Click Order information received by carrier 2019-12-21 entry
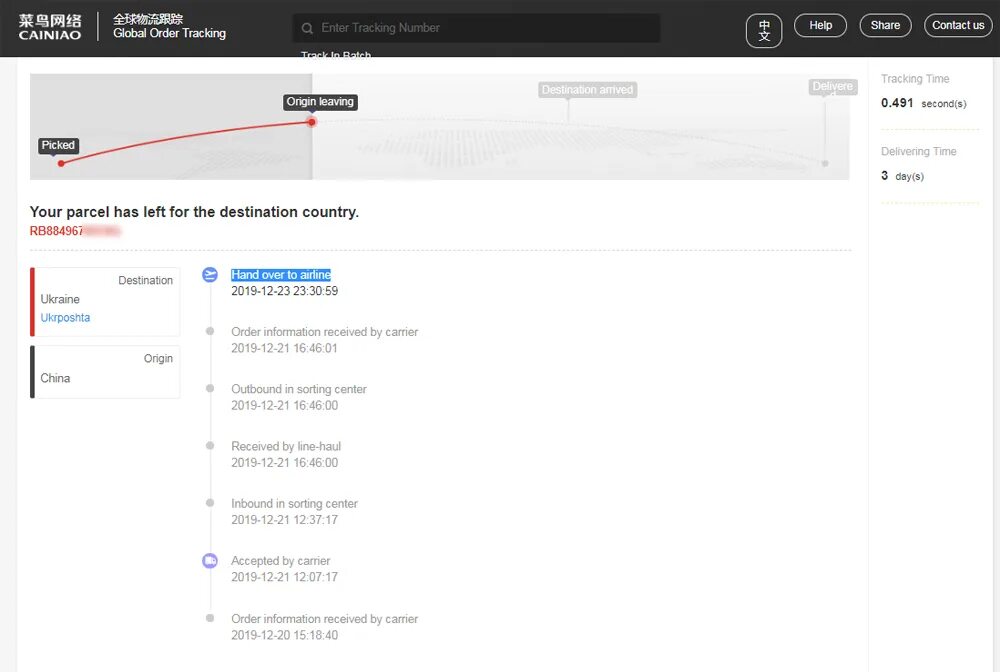The height and width of the screenshot is (672, 1000). point(324,340)
